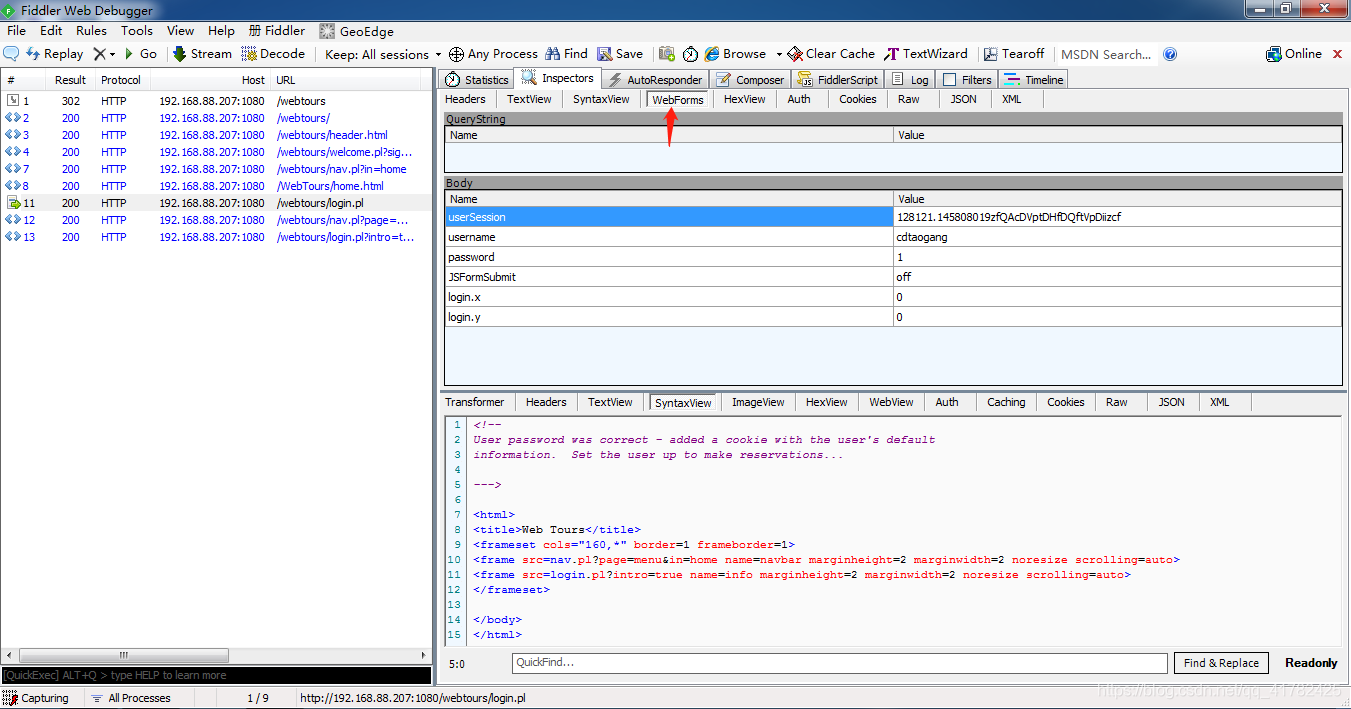Select session 11 /webtours/login.pl
Screen dimensions: 1351x709
coord(216,203)
